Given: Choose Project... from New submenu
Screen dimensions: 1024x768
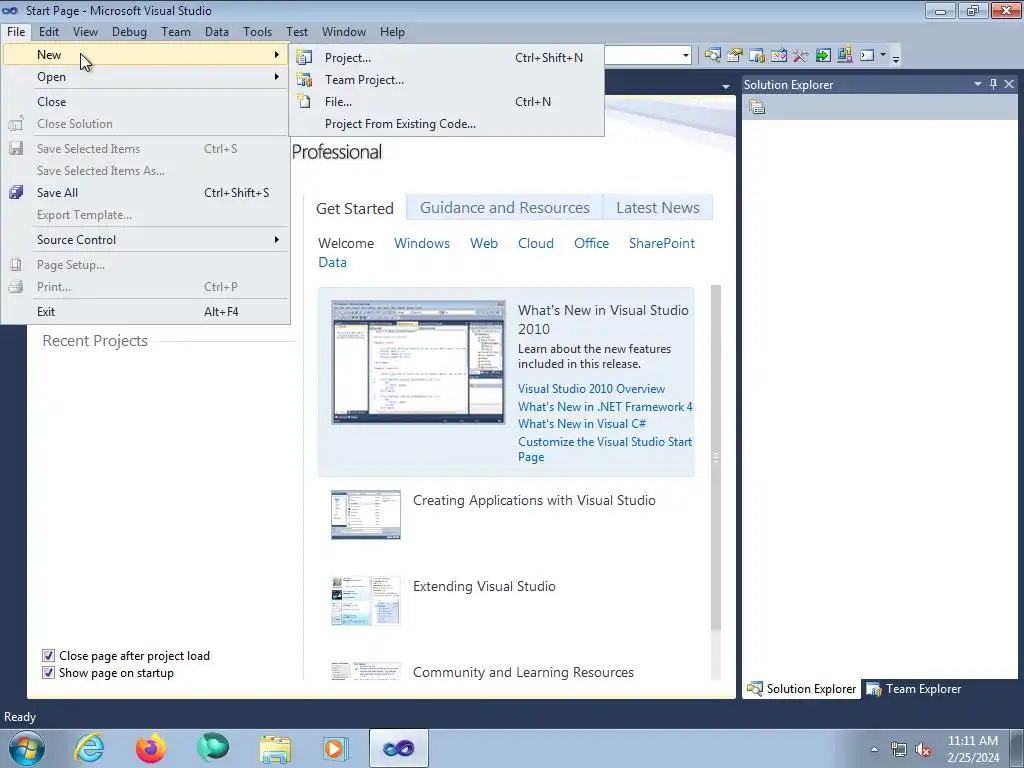Looking at the screenshot, I should [447, 57].
